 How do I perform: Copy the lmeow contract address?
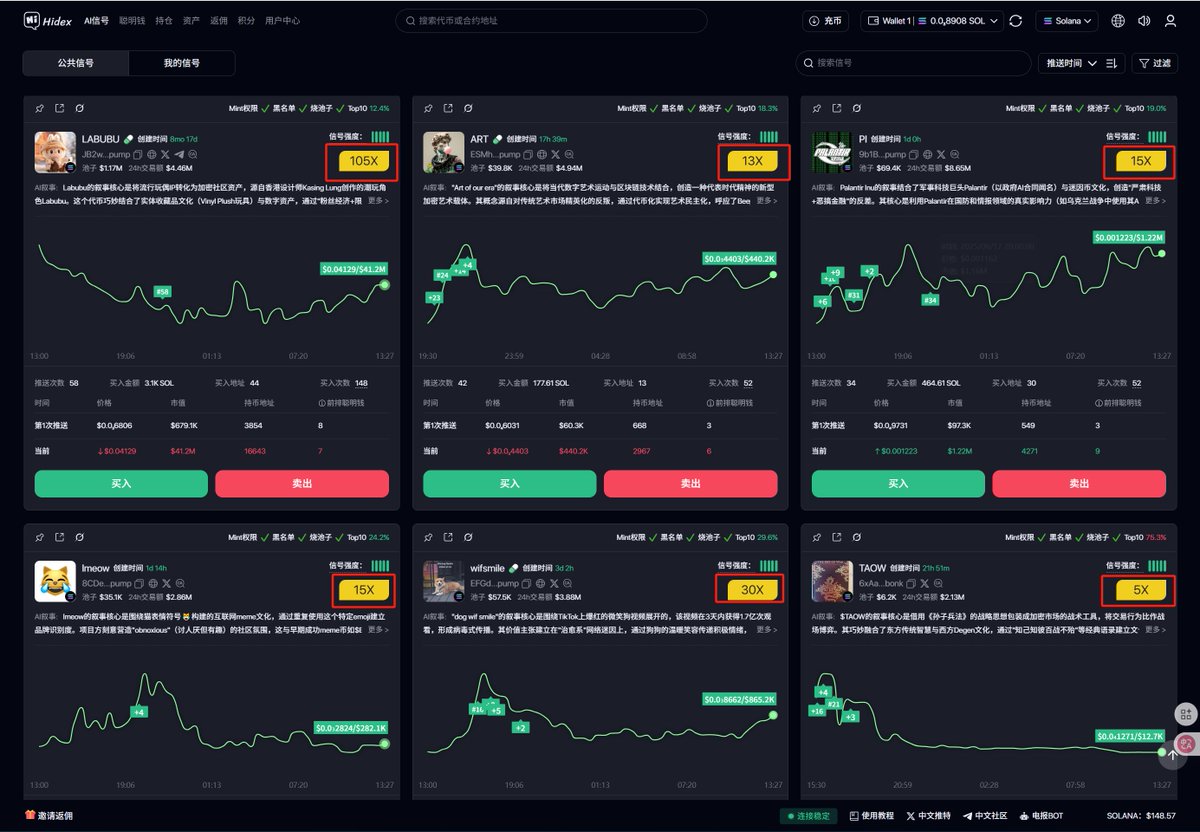point(139,583)
